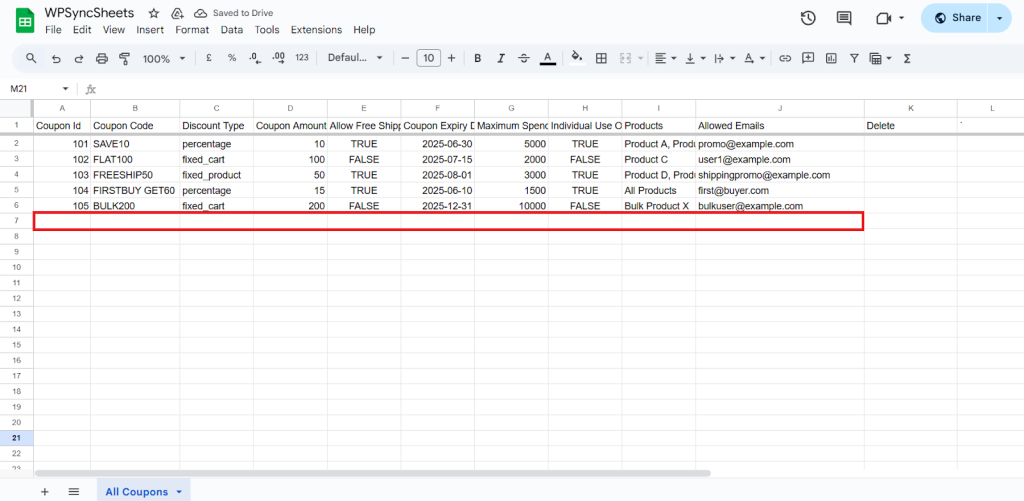Image resolution: width=1024 pixels, height=501 pixels.
Task: Open the File menu
Action: pos(53,29)
